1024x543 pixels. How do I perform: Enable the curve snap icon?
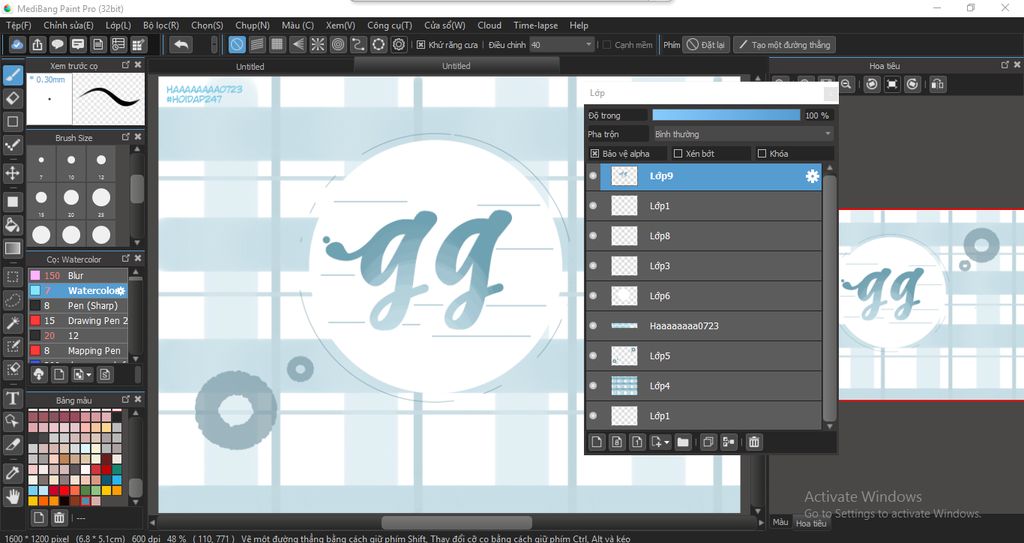[358, 44]
